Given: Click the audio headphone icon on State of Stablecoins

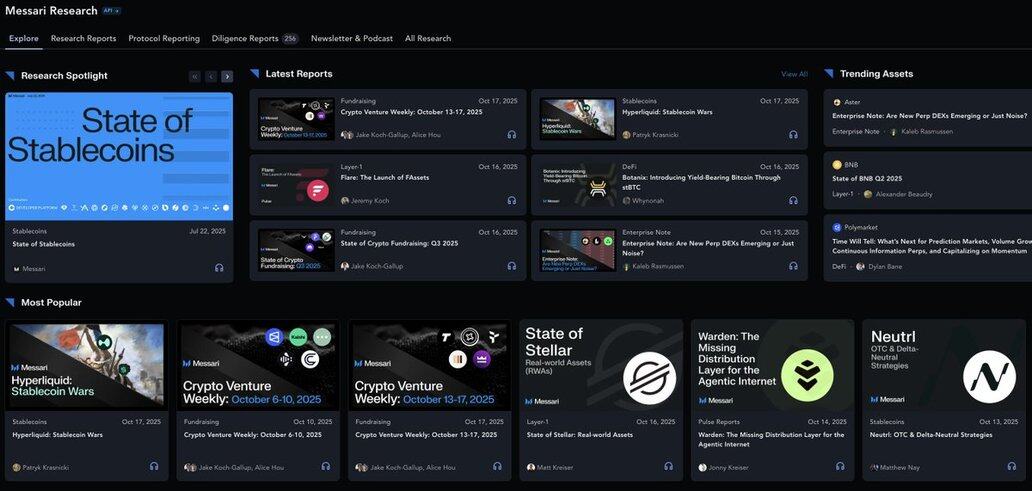Looking at the screenshot, I should [x=219, y=268].
